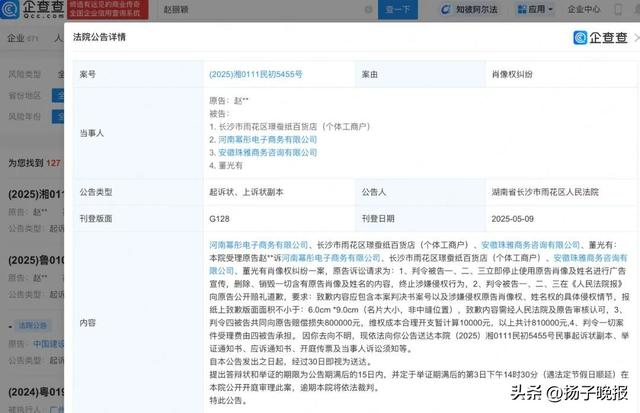Open 河南幂彤电子商务有限公司 in the party list
The image size is (640, 413).
click(x=268, y=140)
